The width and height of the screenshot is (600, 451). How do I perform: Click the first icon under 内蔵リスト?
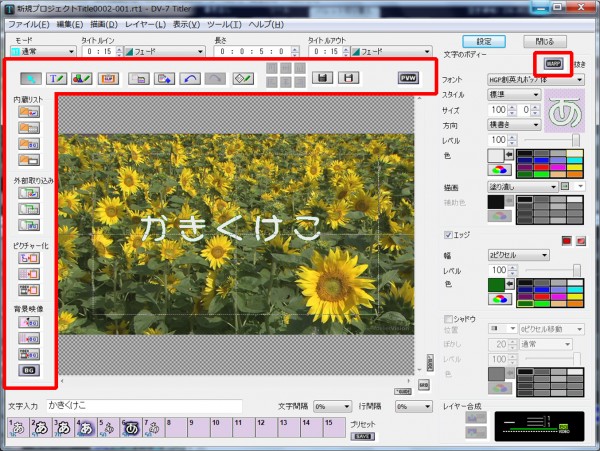coord(28,111)
